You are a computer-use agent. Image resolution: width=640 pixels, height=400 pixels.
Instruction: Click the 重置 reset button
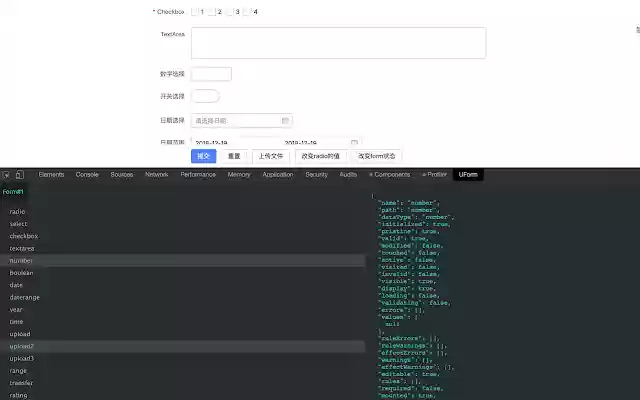(234, 156)
